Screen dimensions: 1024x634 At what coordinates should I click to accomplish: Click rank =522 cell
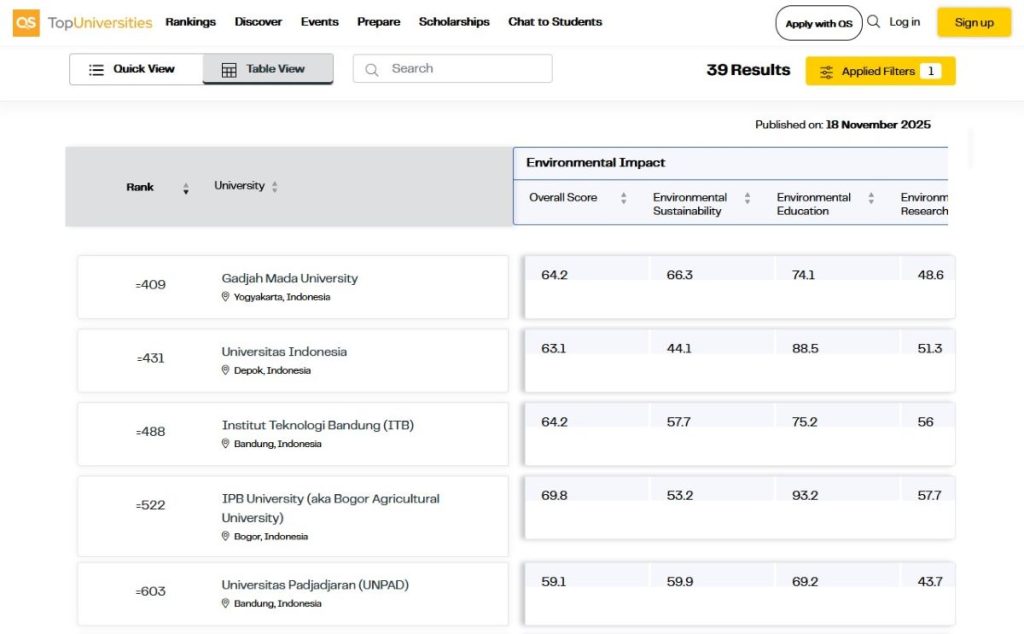coord(150,505)
